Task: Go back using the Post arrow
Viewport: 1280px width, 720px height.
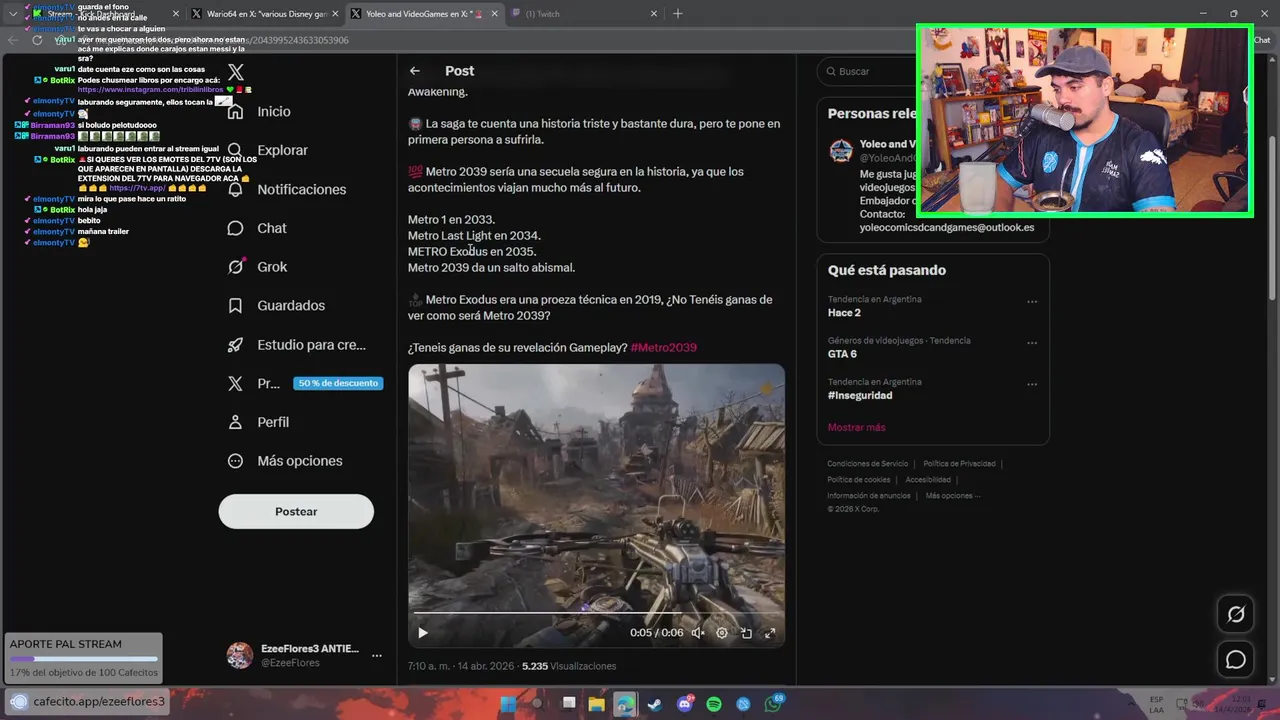Action: point(415,71)
